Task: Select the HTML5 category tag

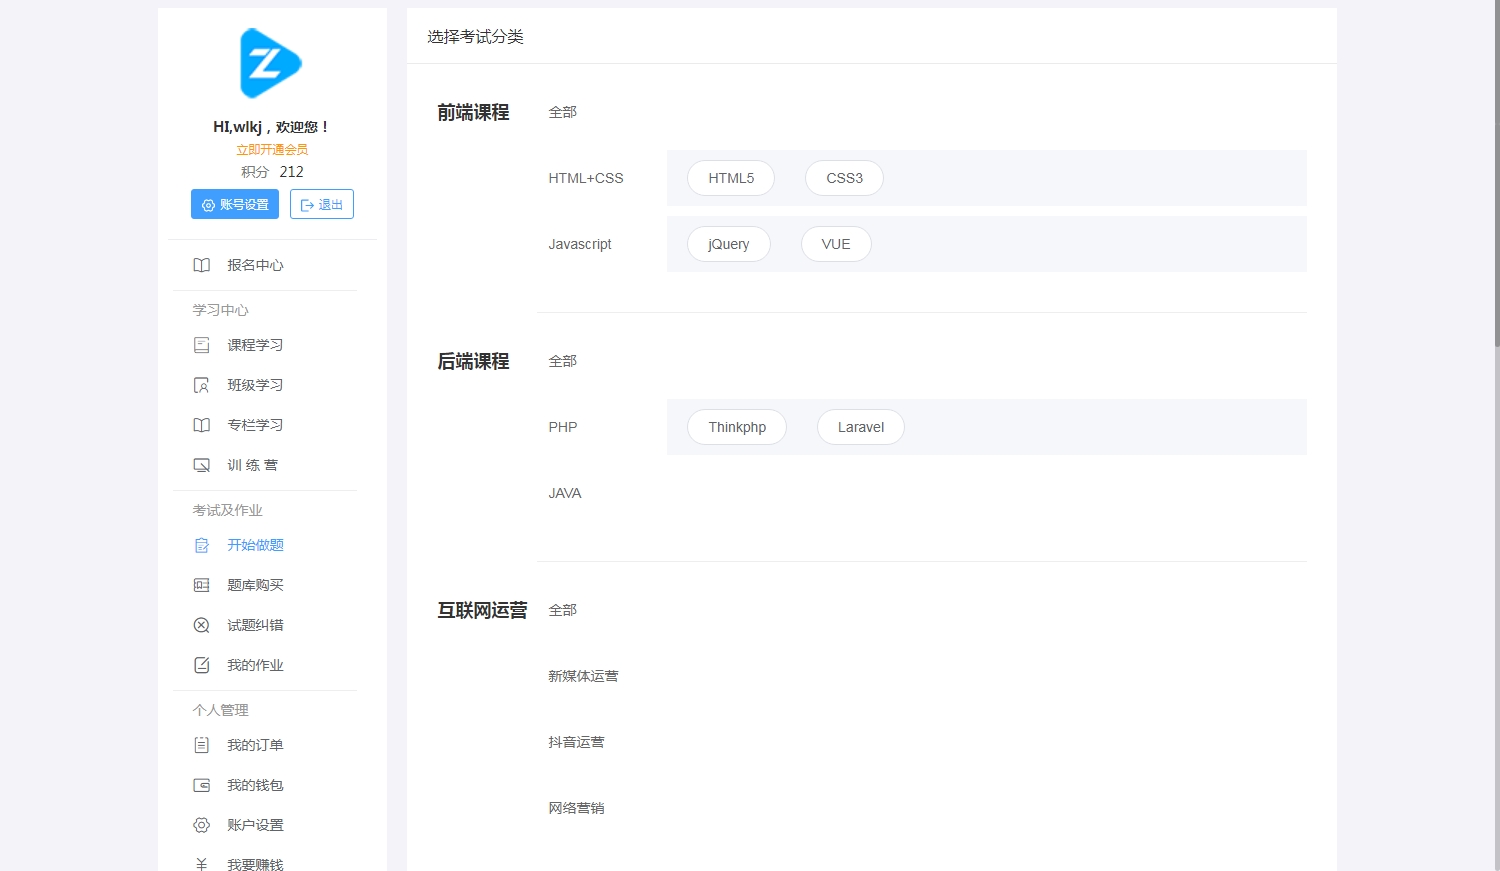Action: coord(731,178)
